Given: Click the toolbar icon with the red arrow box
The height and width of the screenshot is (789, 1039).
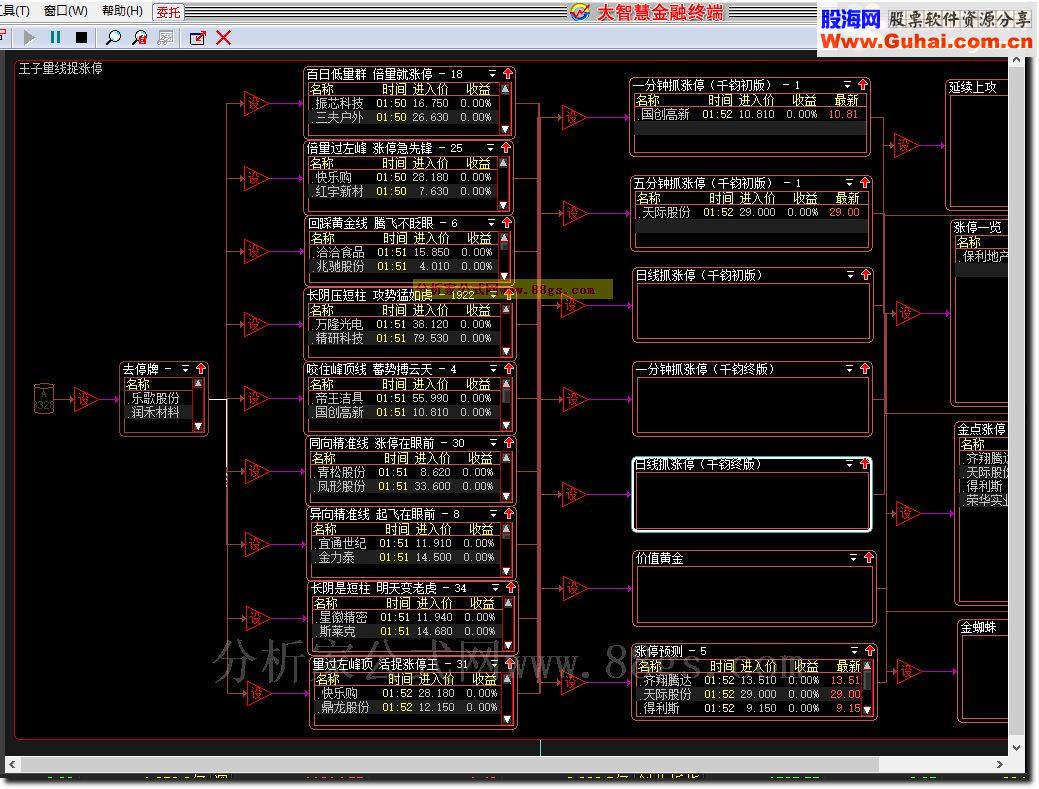Looking at the screenshot, I should coord(197,38).
